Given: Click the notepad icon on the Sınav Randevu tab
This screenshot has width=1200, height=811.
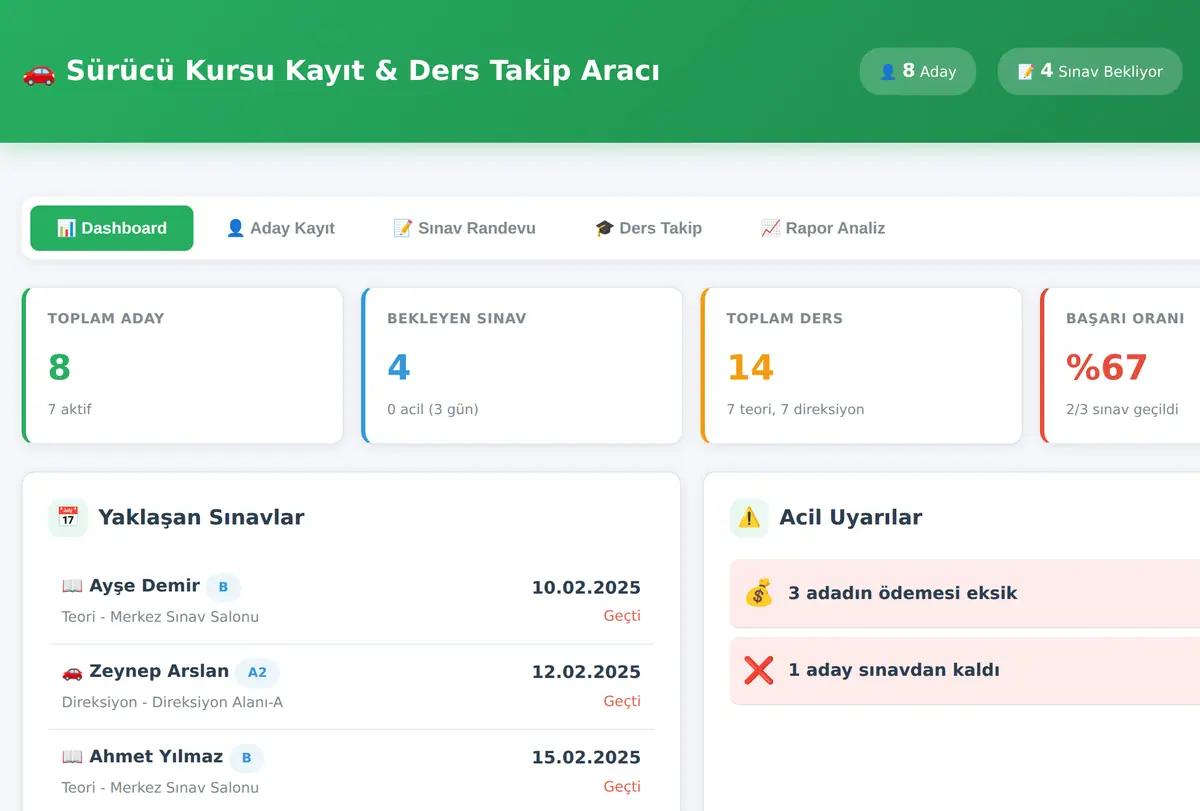Looking at the screenshot, I should [403, 228].
